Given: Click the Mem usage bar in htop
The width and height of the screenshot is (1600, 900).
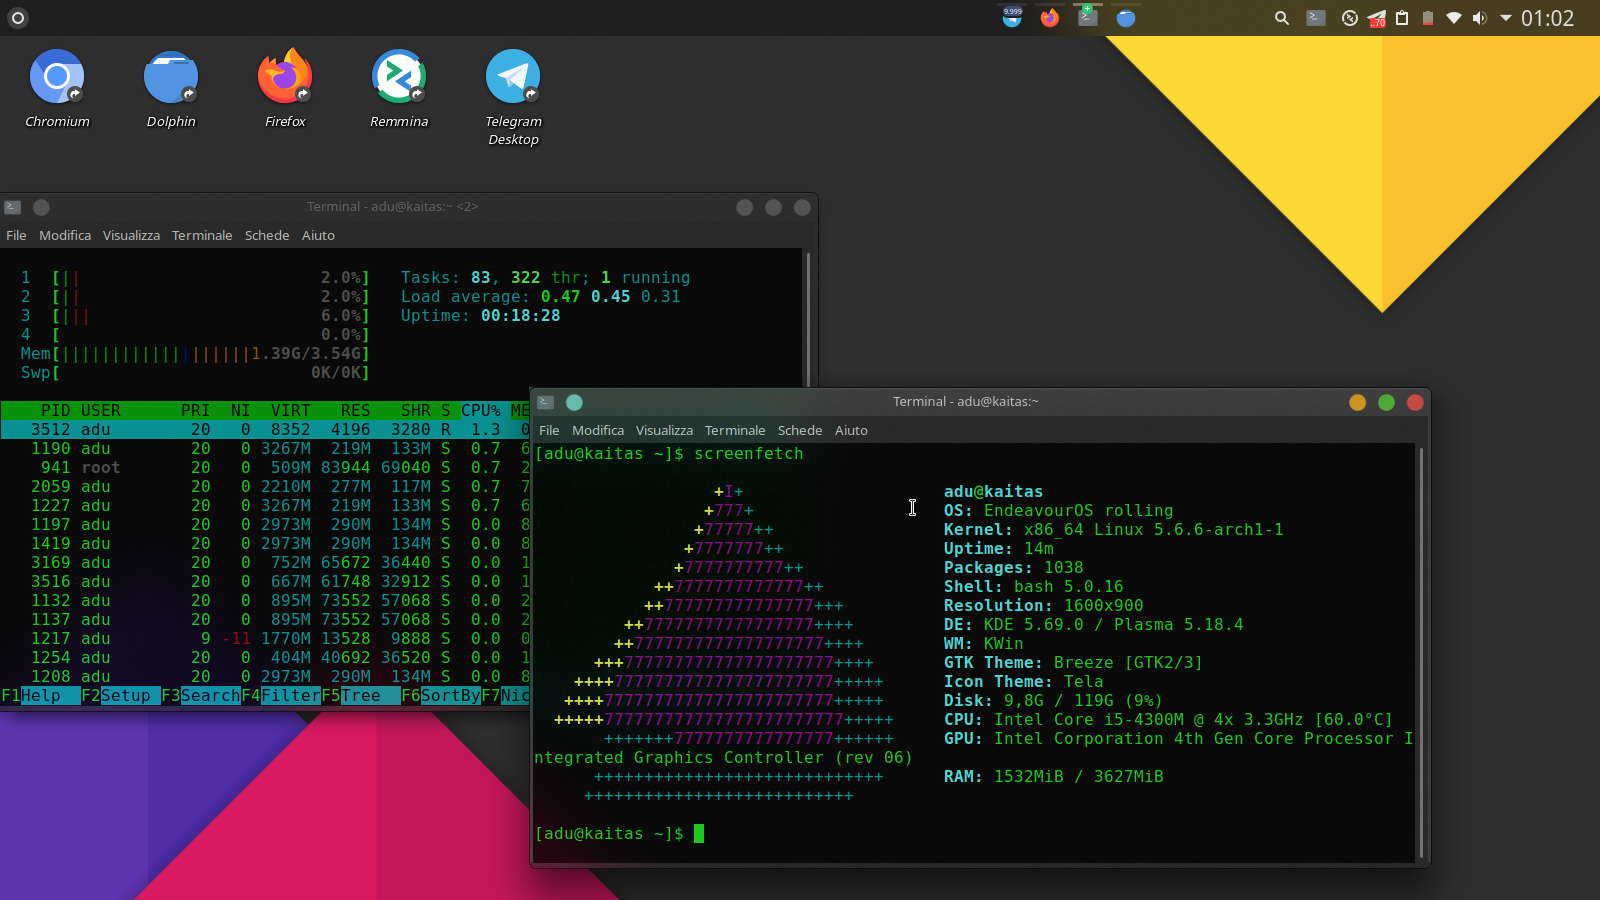Looking at the screenshot, I should (195, 353).
